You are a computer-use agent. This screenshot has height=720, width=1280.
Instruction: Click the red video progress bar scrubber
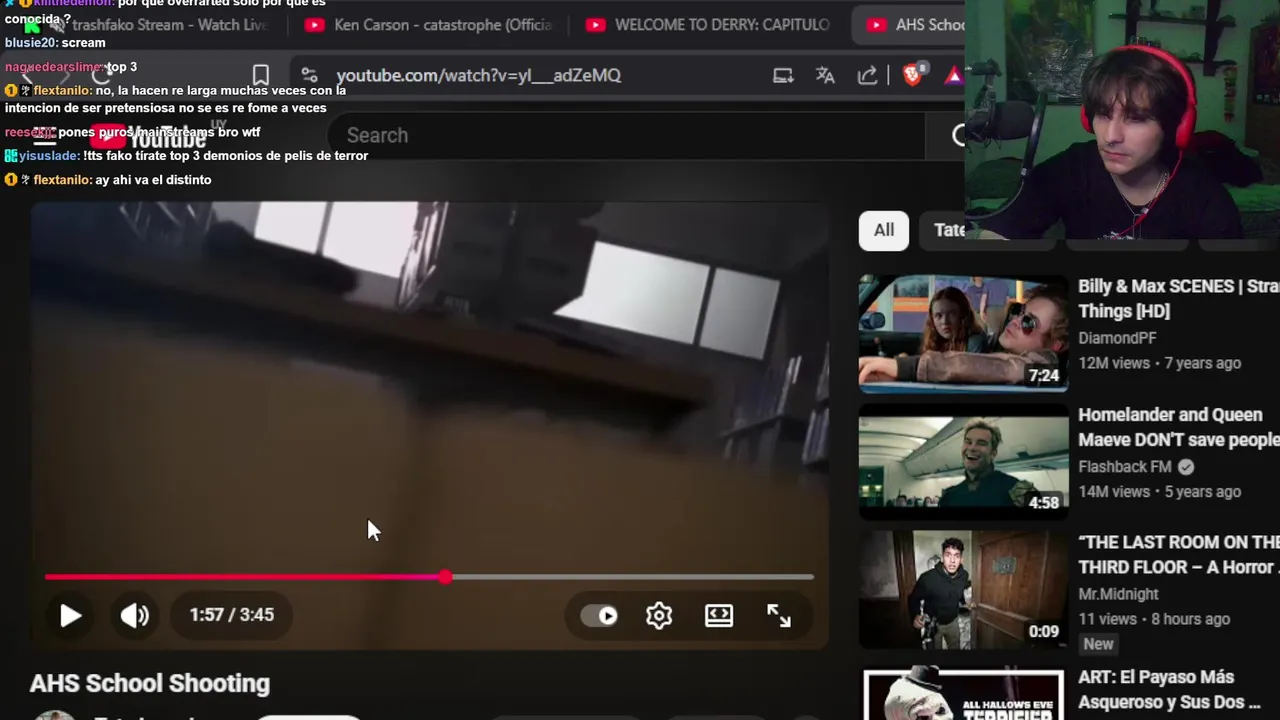pyautogui.click(x=445, y=577)
